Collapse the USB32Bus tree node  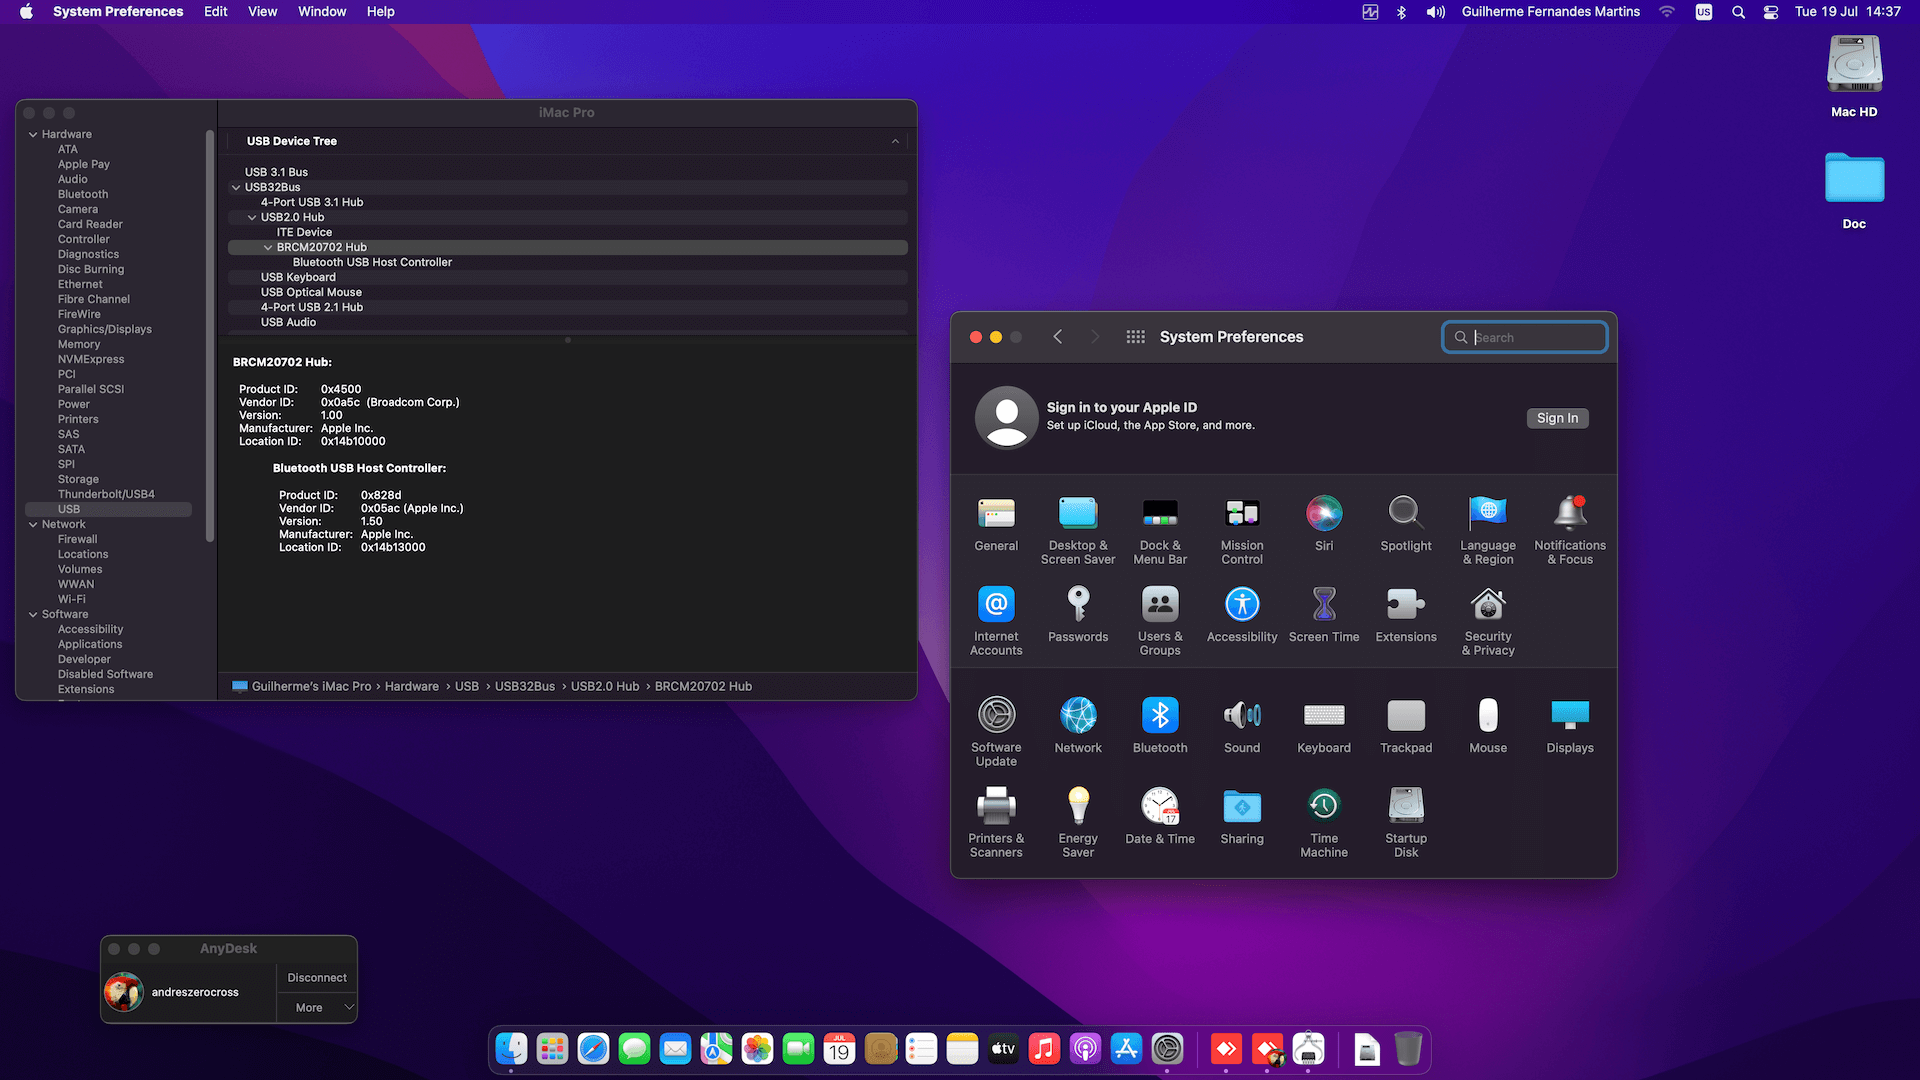pos(236,187)
